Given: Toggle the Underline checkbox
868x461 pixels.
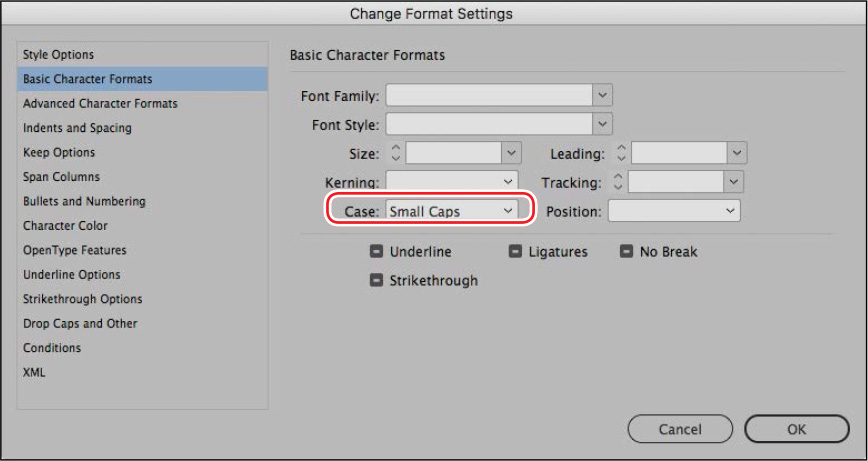Looking at the screenshot, I should click(x=376, y=252).
